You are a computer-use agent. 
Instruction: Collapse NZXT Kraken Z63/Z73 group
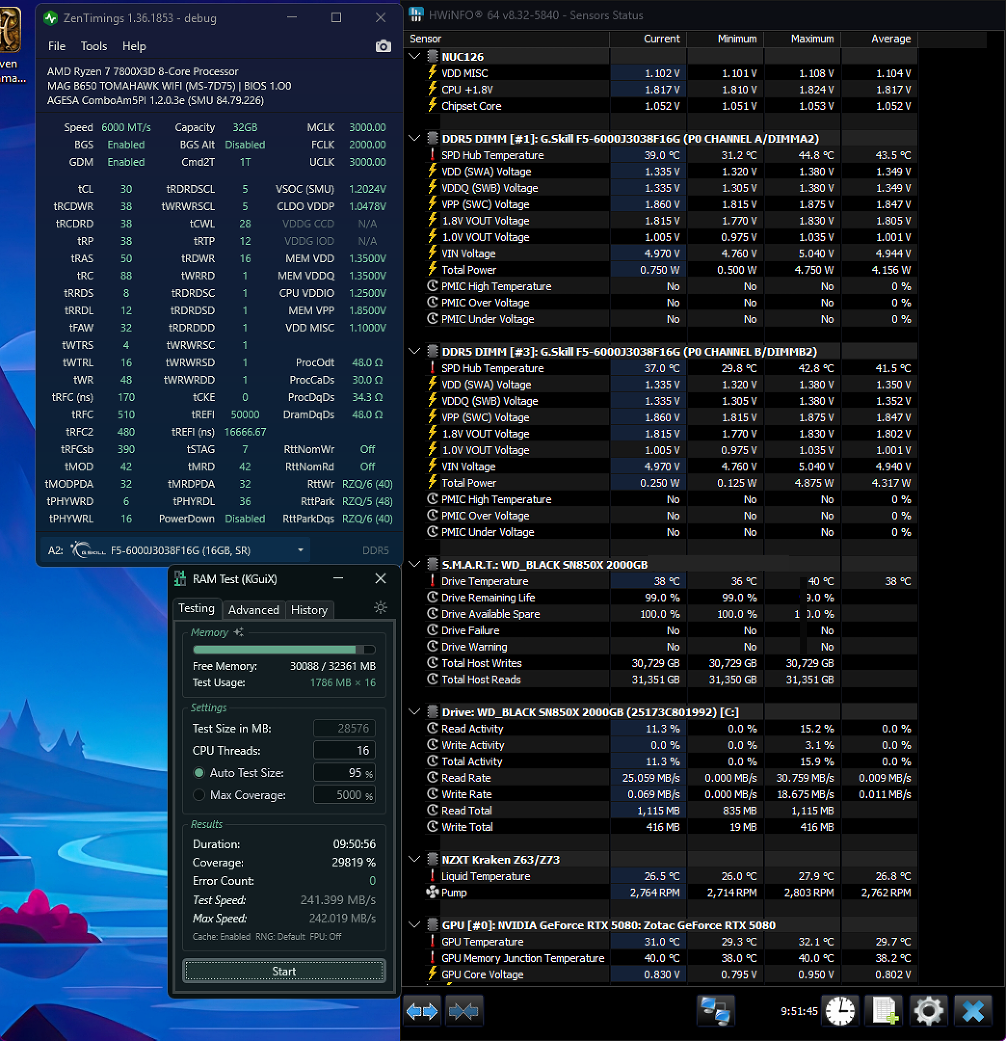tap(415, 859)
